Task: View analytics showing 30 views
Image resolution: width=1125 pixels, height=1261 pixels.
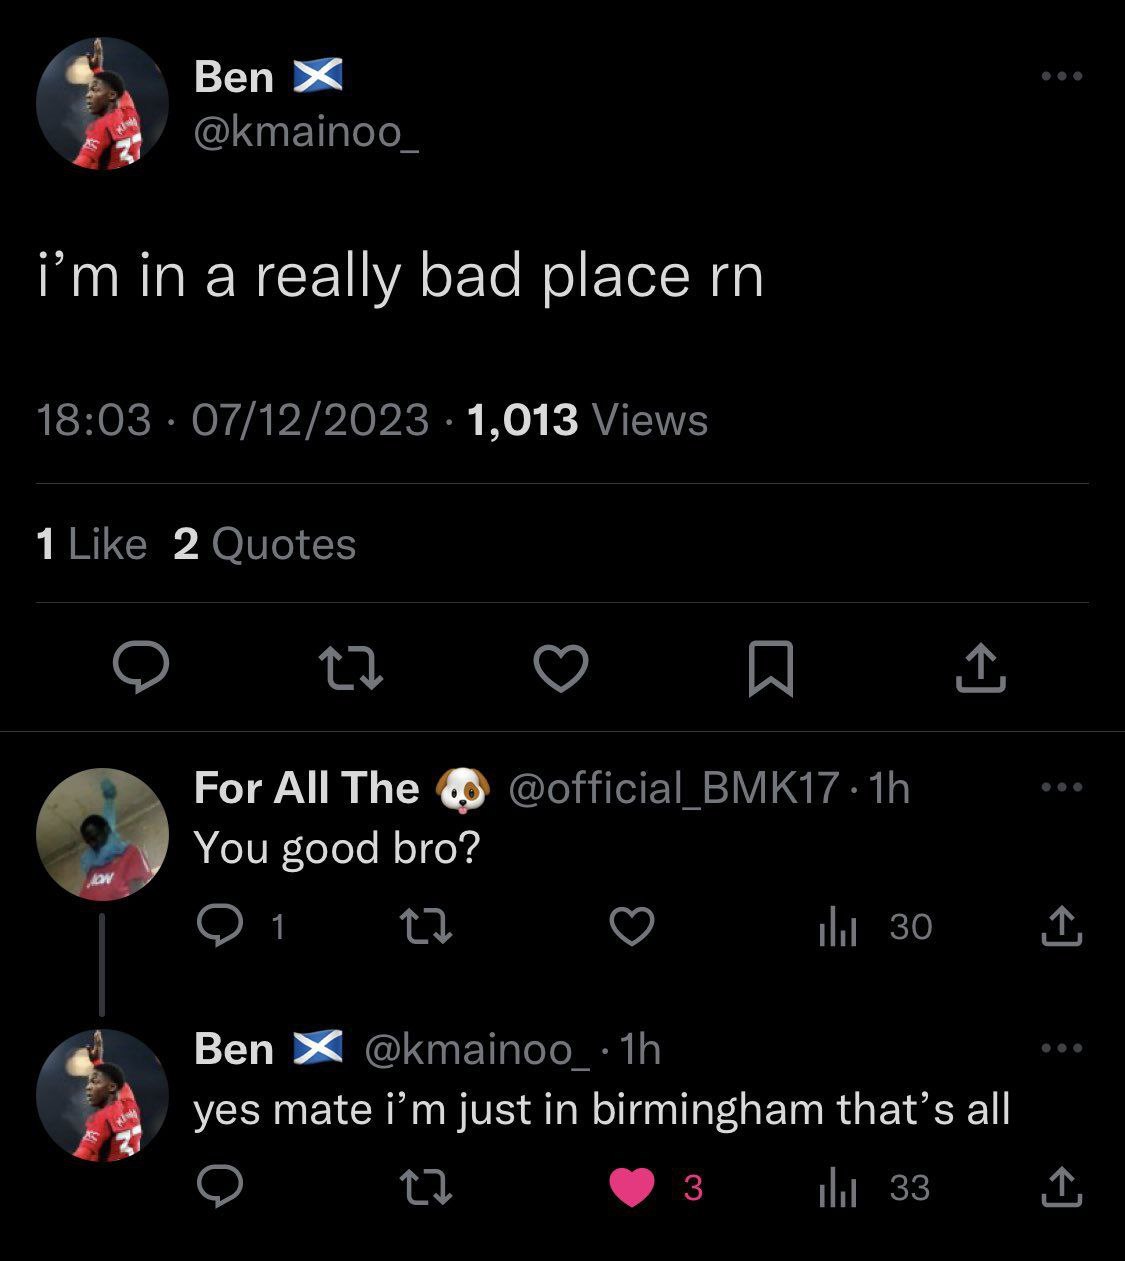Action: point(875,927)
